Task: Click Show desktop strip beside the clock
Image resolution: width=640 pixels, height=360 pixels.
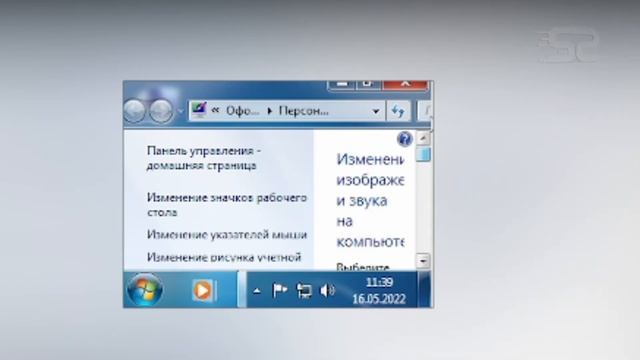Action: (x=424, y=289)
